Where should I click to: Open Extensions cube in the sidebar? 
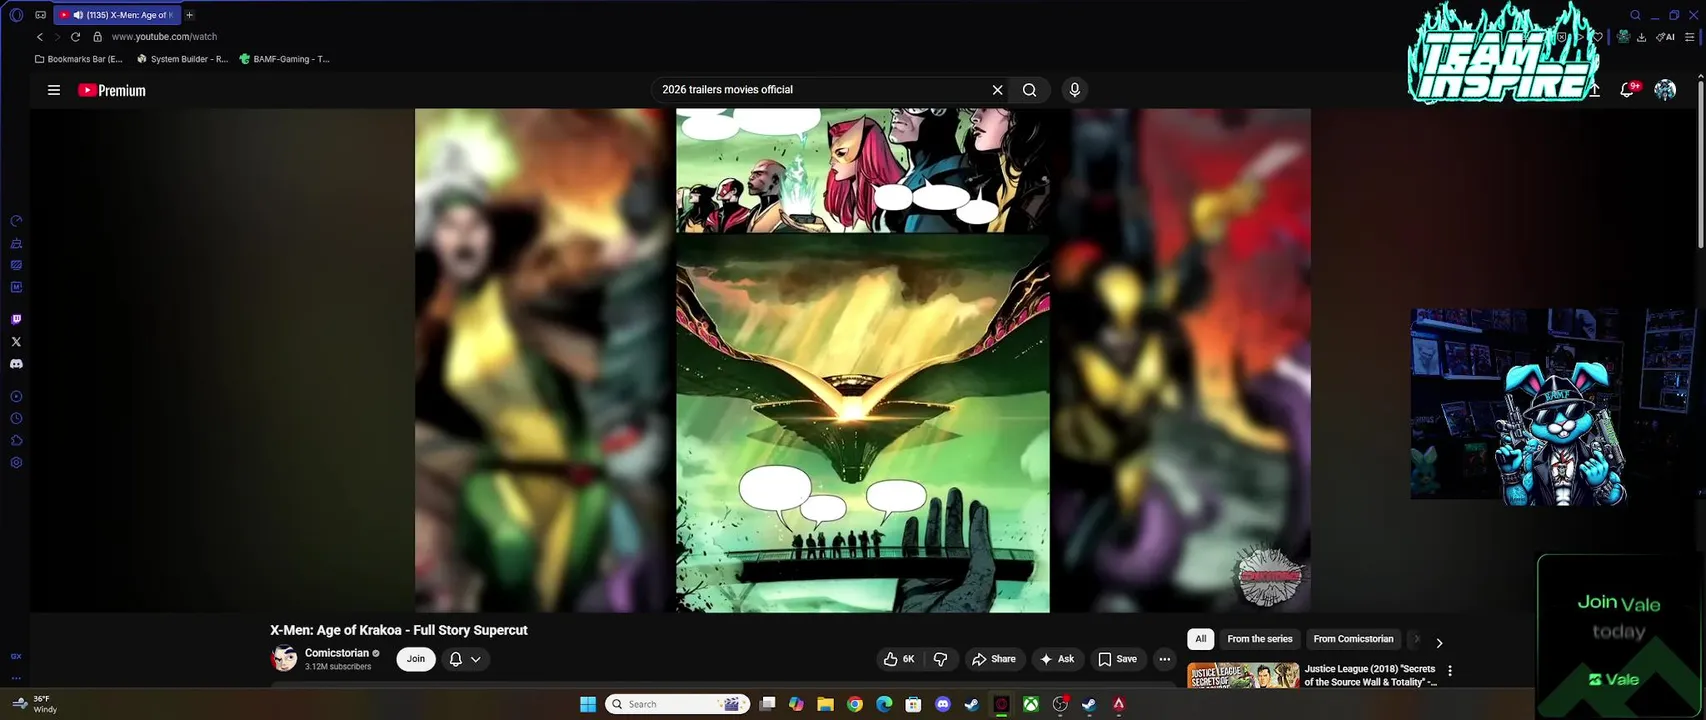point(16,441)
